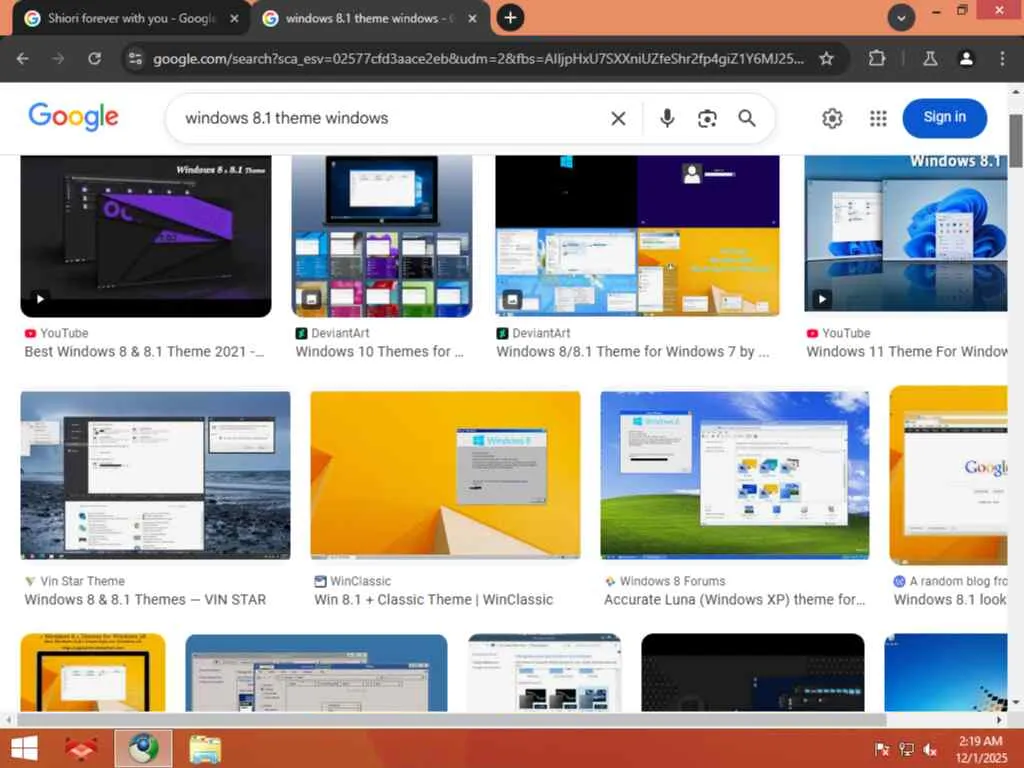Image resolution: width=1024 pixels, height=768 pixels.
Task: Click the Google search text field
Action: (392, 118)
